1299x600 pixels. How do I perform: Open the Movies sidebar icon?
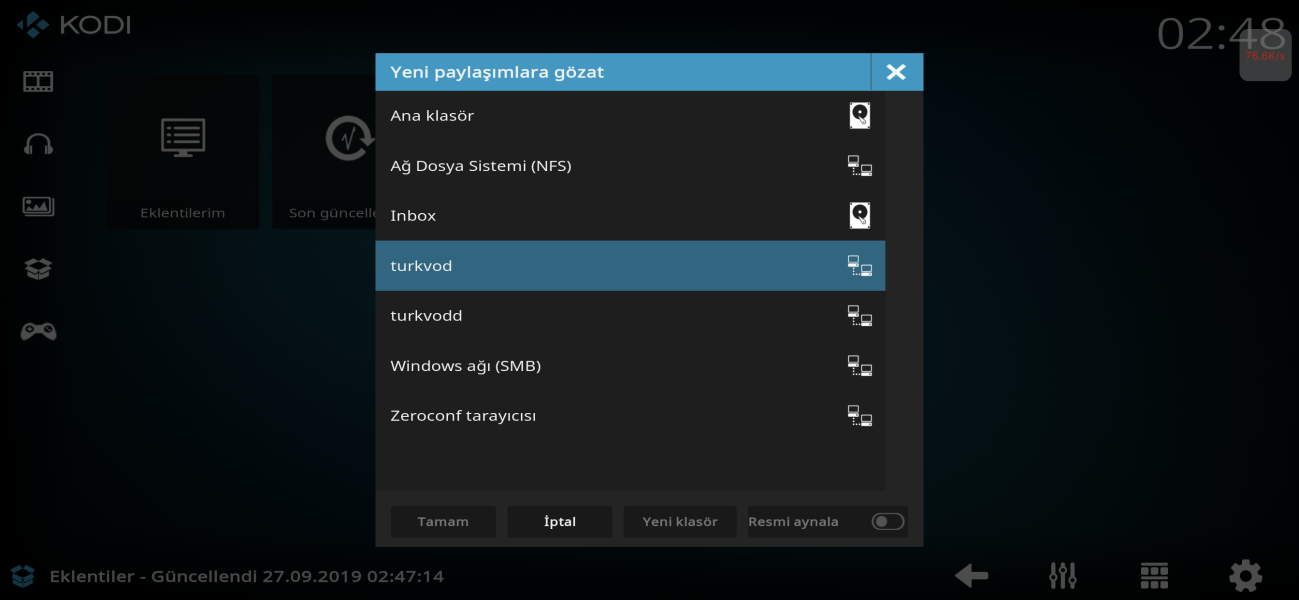[38, 81]
